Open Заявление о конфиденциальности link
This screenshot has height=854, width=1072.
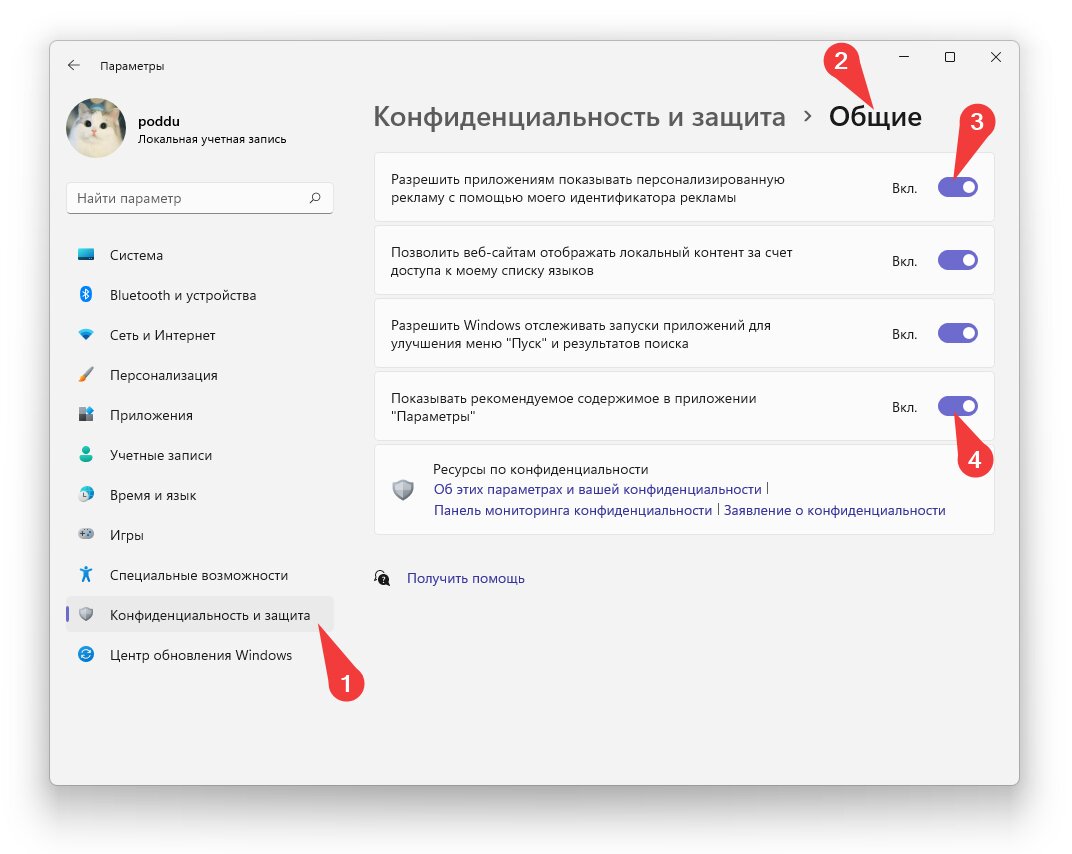tap(835, 510)
